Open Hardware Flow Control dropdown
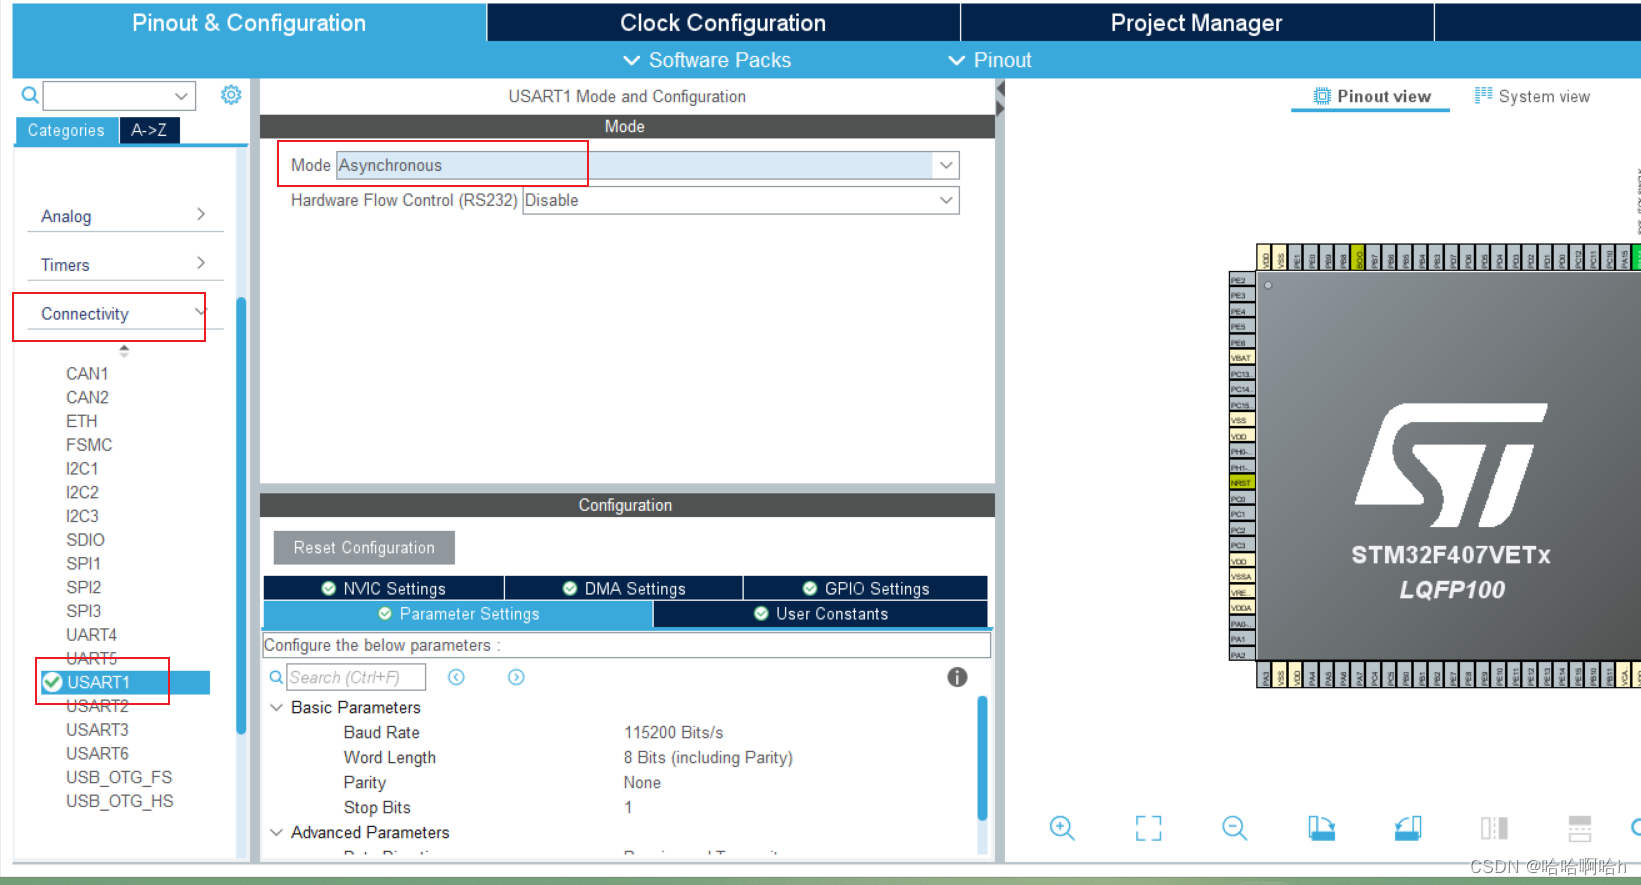 (945, 200)
